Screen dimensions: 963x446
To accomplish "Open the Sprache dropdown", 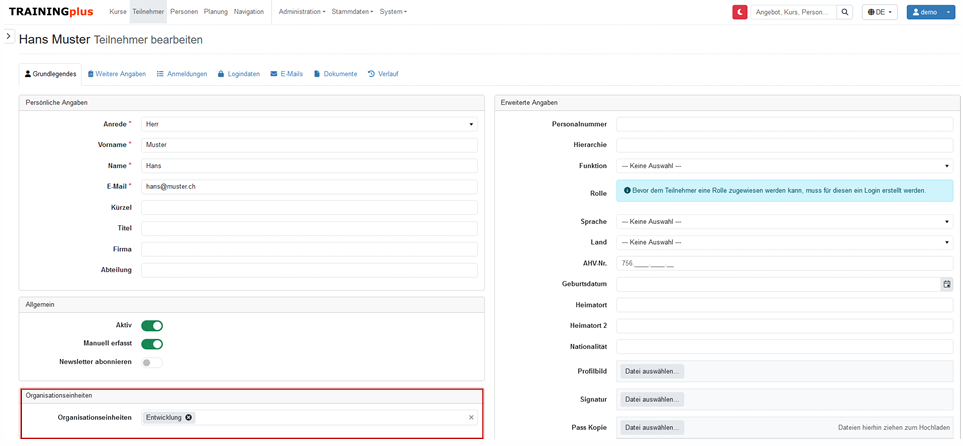I will point(785,222).
